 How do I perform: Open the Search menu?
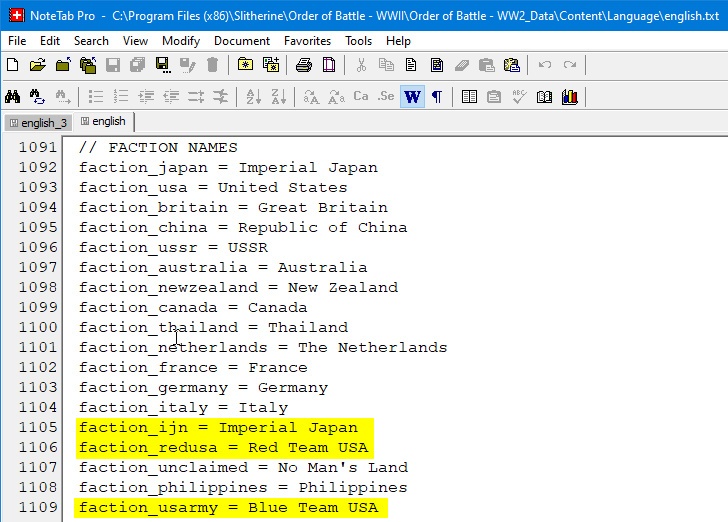coord(91,41)
